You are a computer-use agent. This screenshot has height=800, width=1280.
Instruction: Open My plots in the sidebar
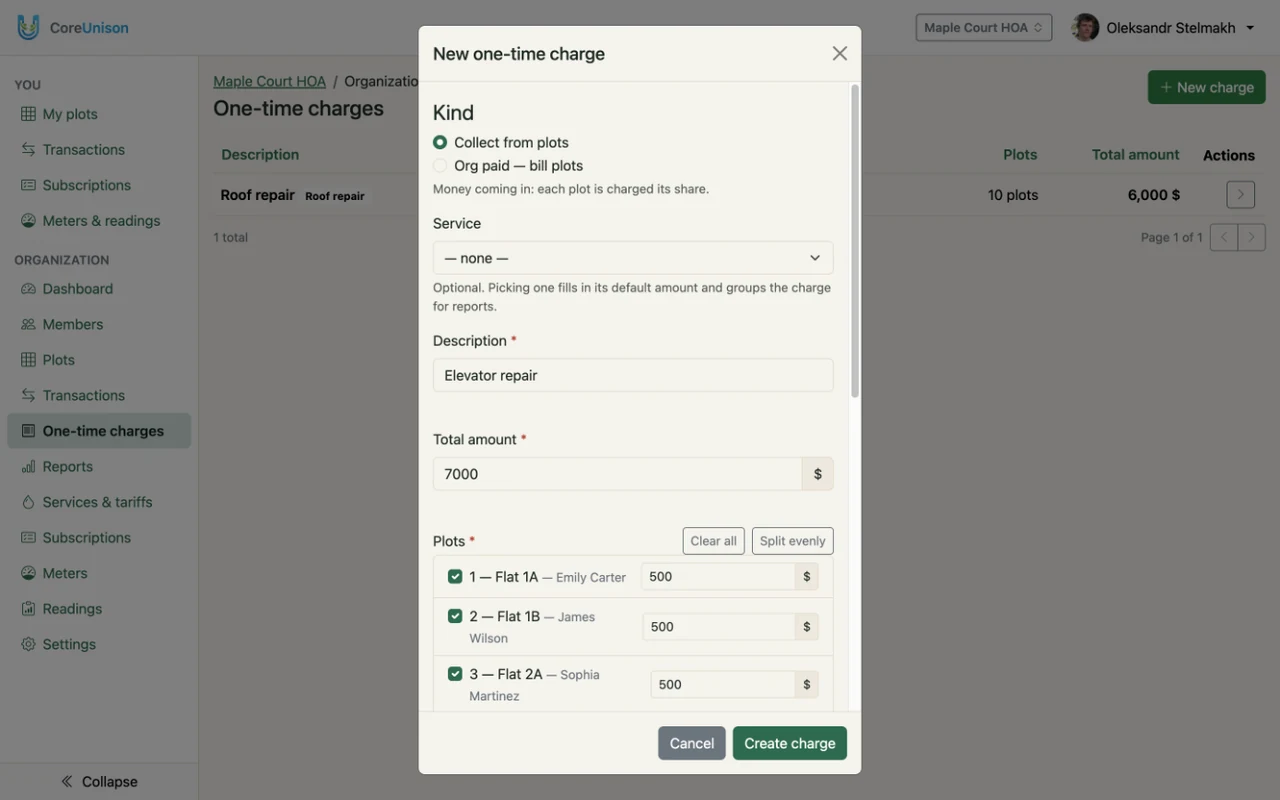pos(99,114)
